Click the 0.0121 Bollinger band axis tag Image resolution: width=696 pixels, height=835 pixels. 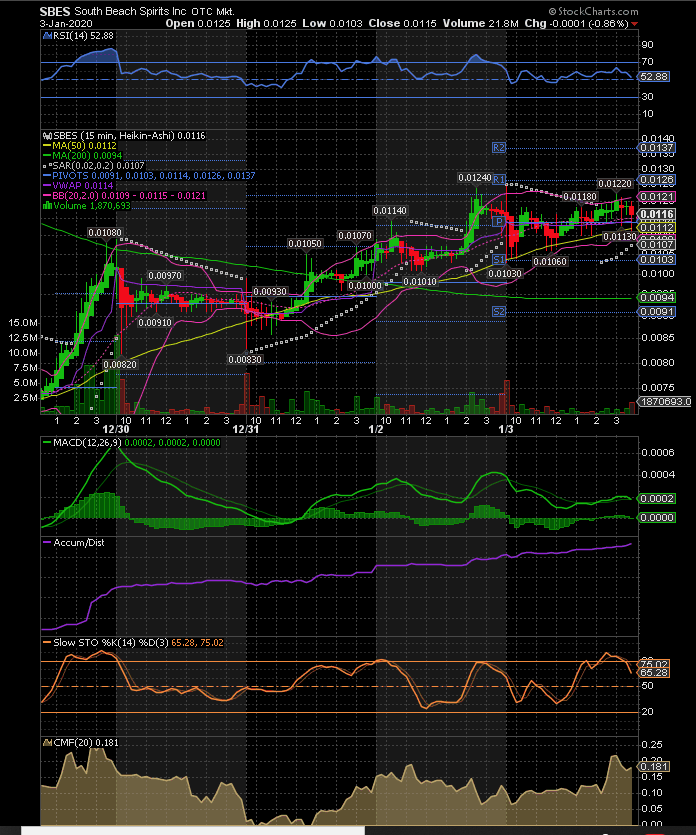click(657, 197)
